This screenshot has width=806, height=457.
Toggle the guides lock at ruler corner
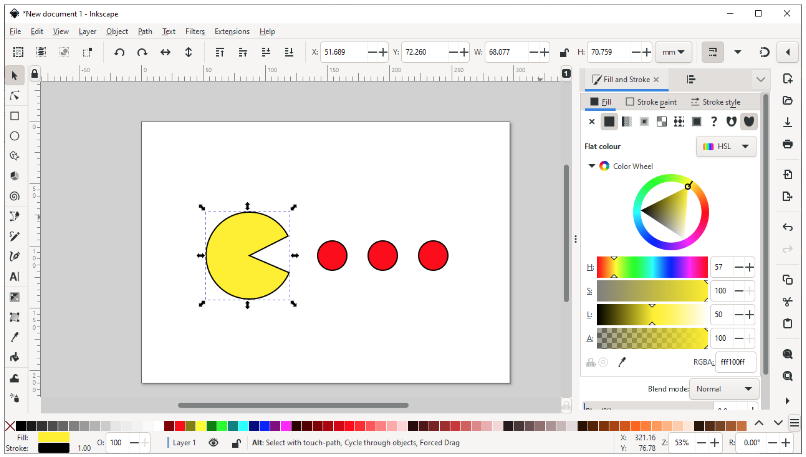tap(35, 74)
